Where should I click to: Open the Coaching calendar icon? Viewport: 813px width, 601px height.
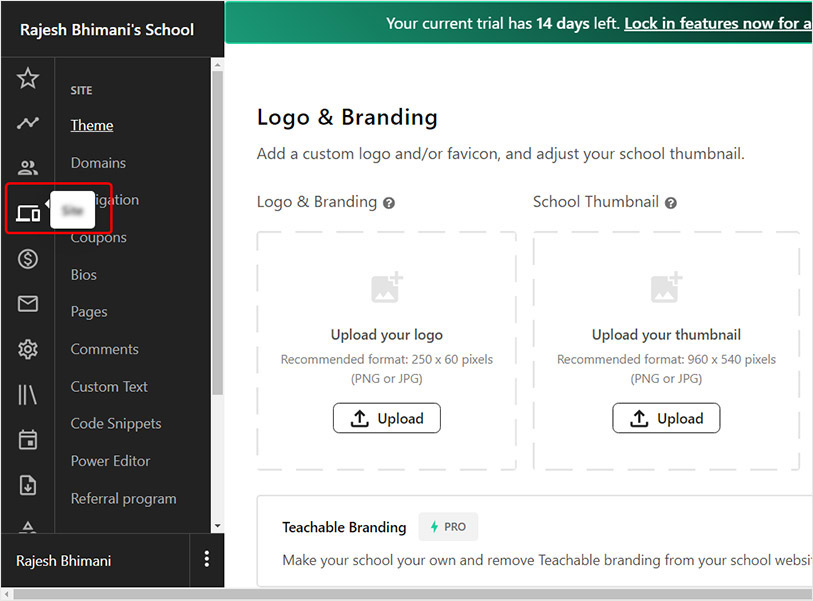click(27, 440)
